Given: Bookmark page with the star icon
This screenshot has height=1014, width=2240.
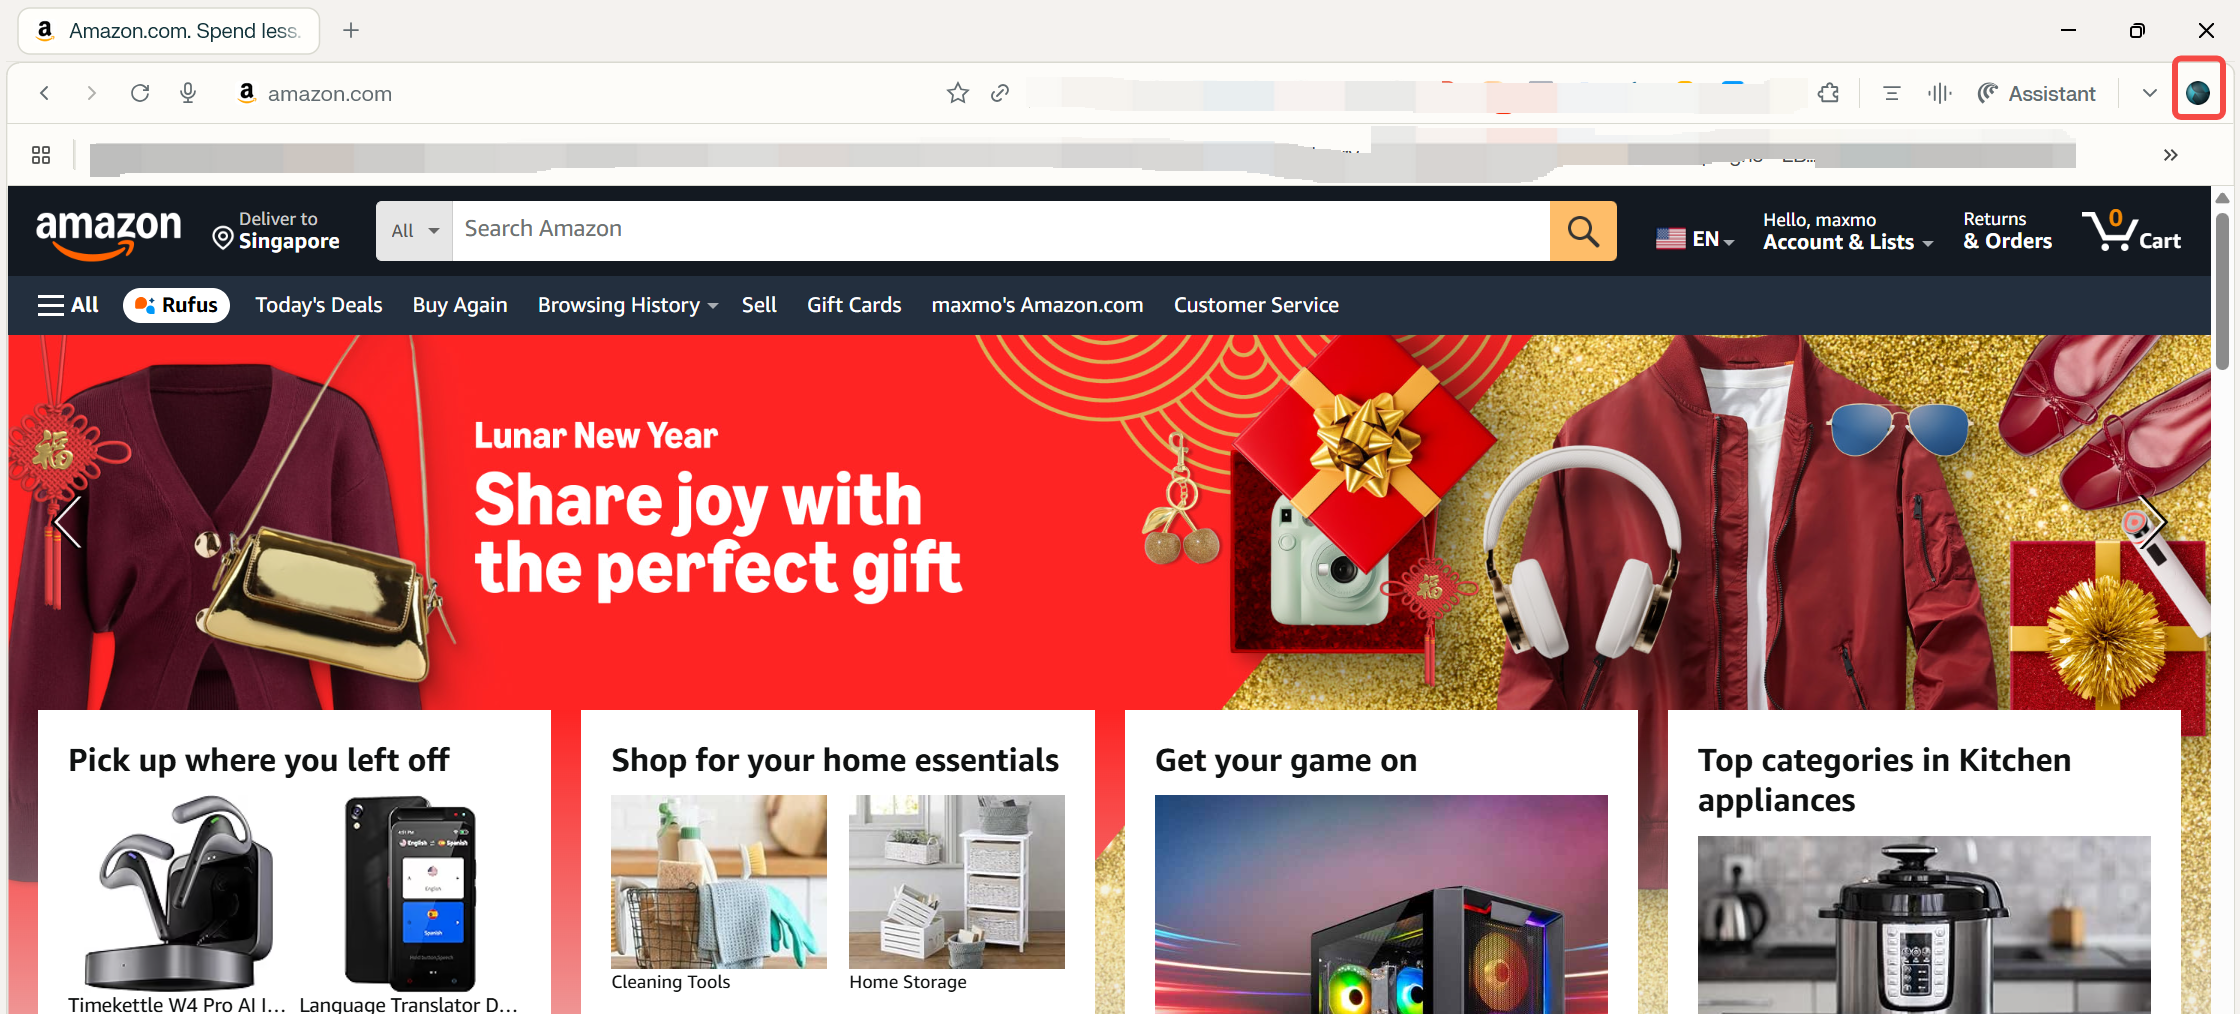Looking at the screenshot, I should coord(958,93).
